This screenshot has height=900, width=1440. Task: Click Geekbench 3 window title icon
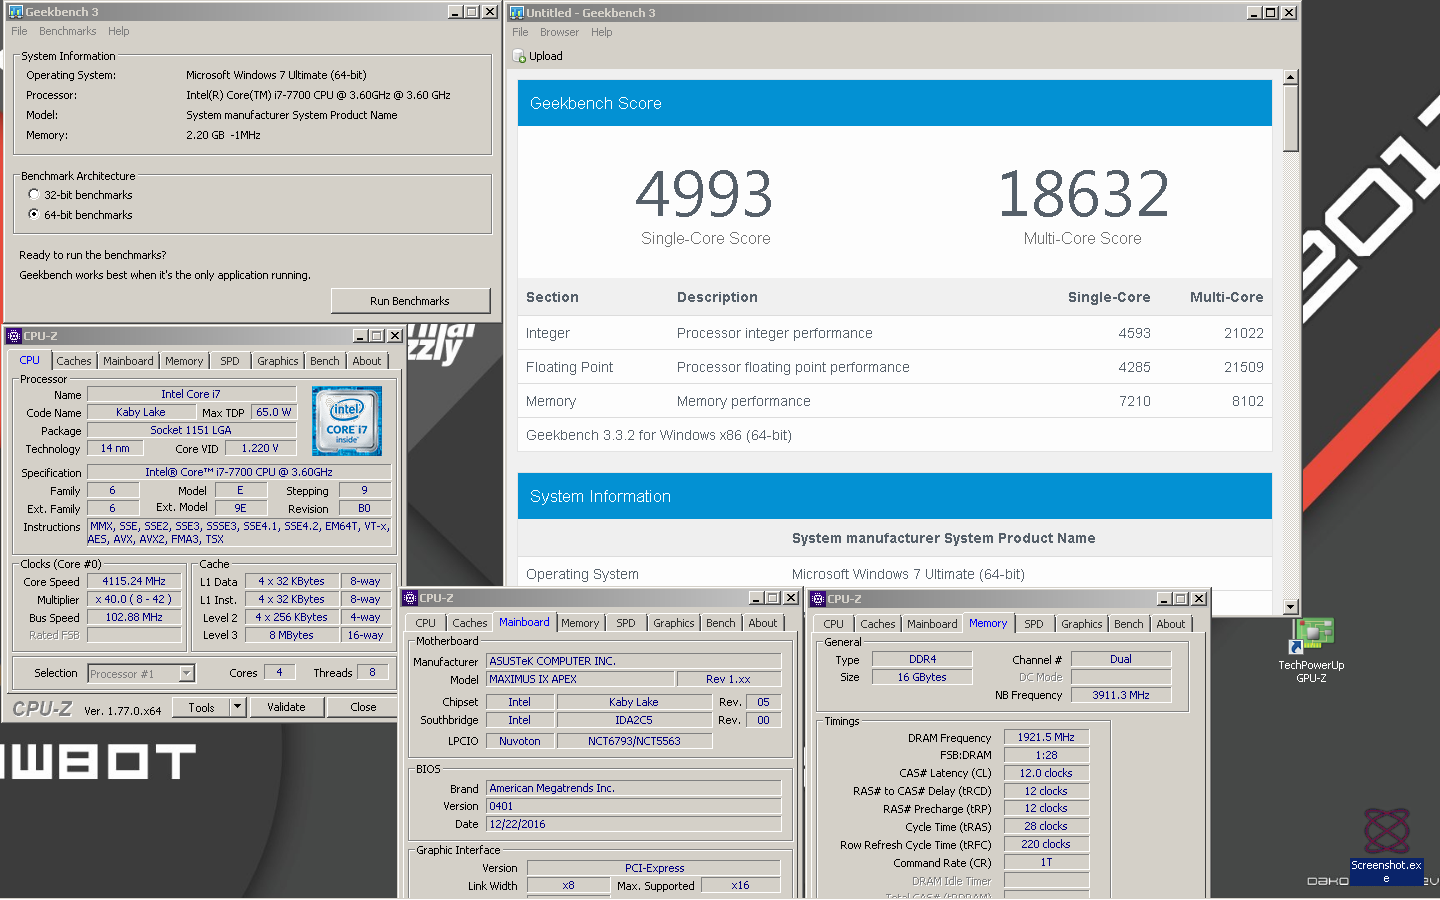[x=15, y=12]
